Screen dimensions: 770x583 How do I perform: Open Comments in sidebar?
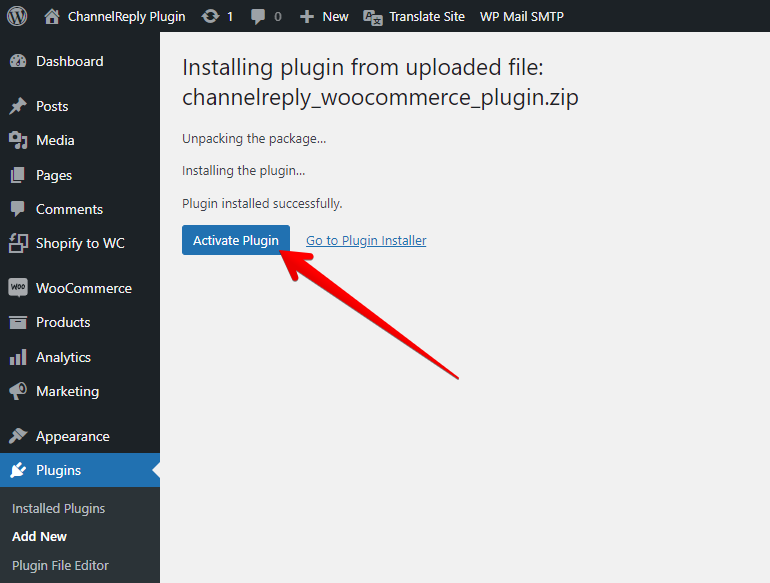click(x=69, y=209)
